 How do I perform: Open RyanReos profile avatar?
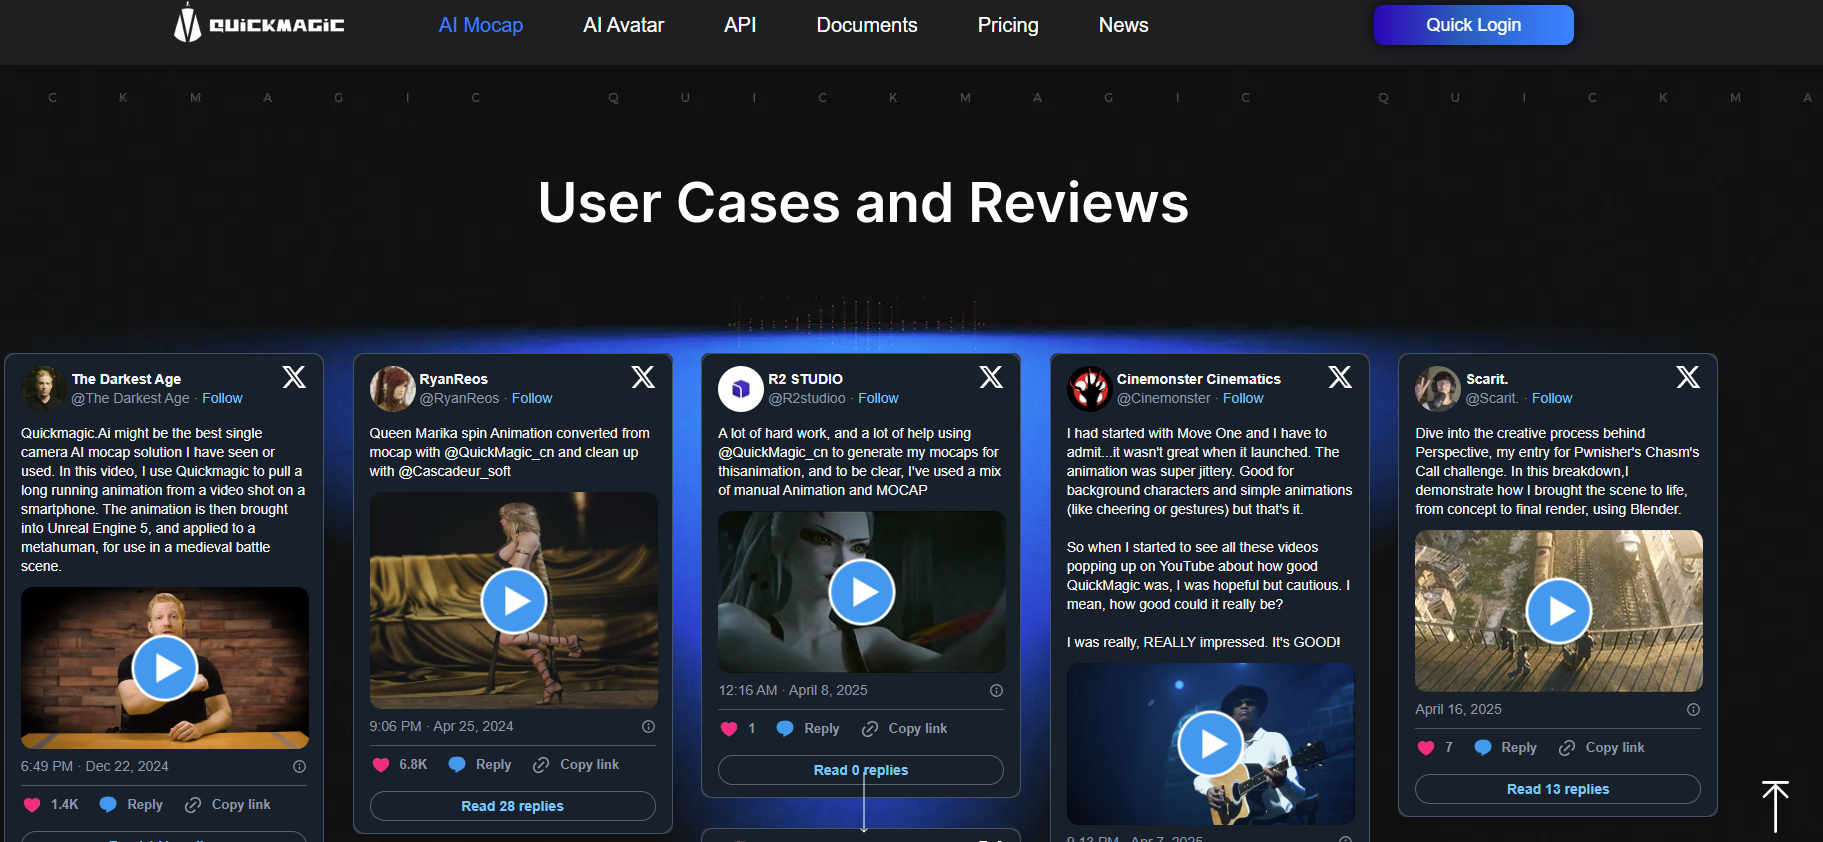[x=393, y=389]
